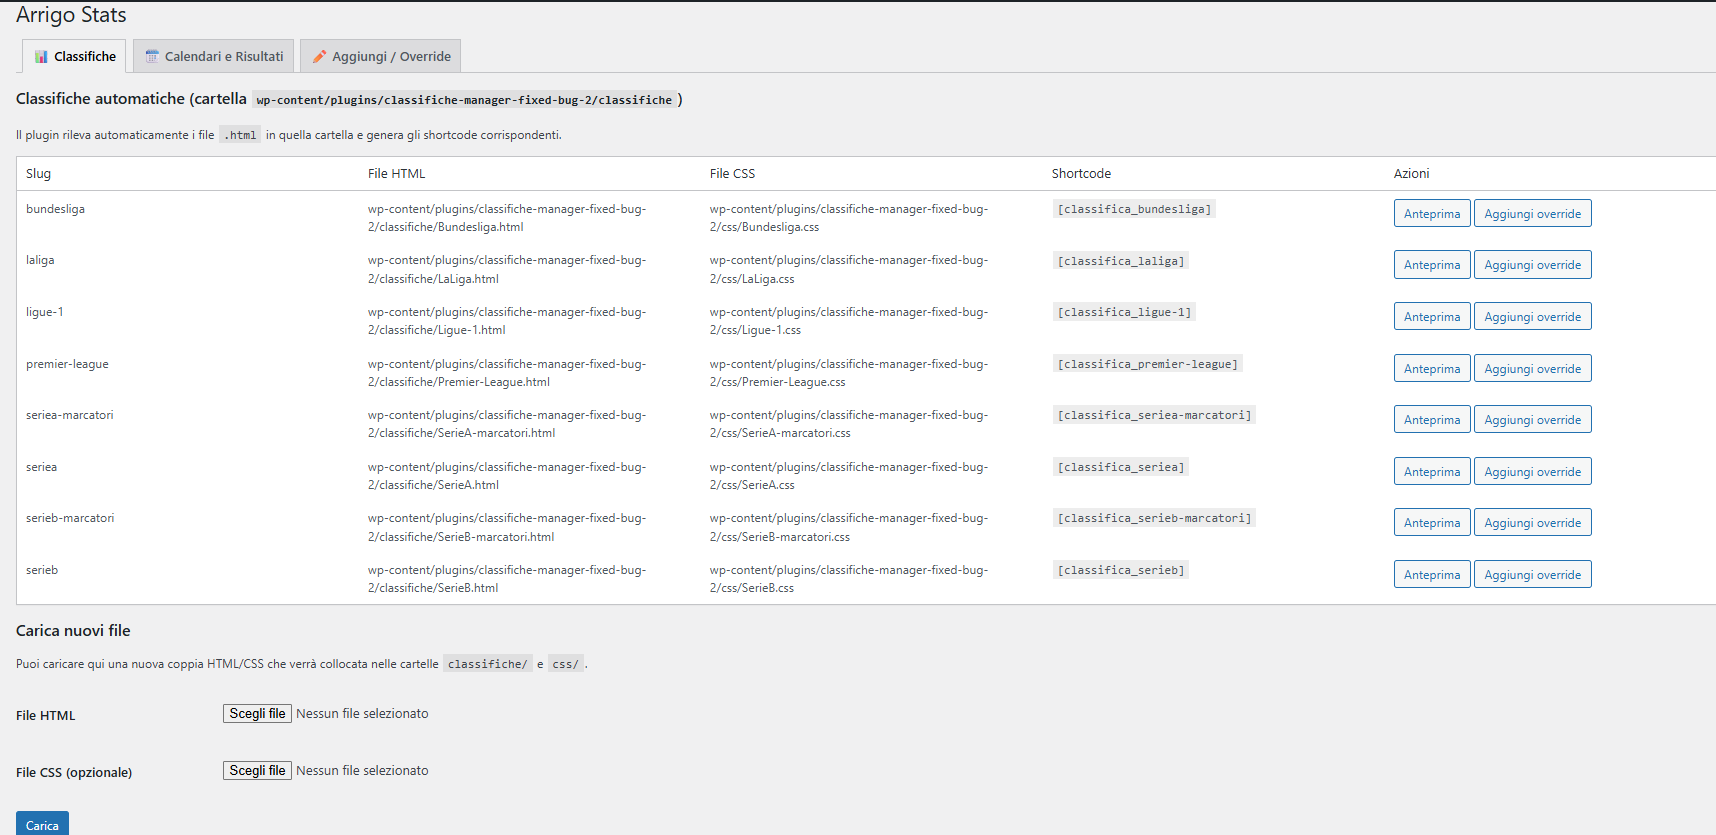Add override for the laliga row

(x=1532, y=265)
